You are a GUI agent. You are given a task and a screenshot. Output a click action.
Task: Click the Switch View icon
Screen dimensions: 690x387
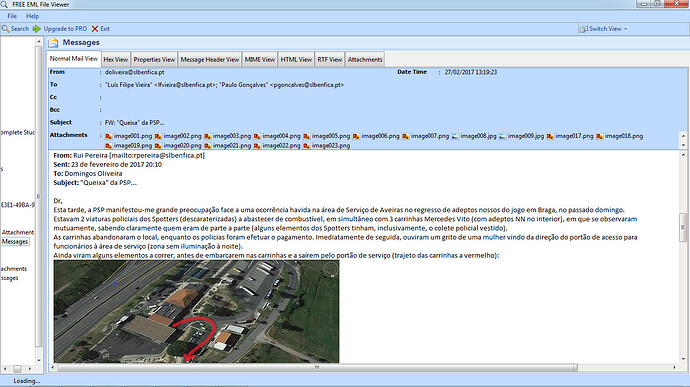(x=584, y=29)
